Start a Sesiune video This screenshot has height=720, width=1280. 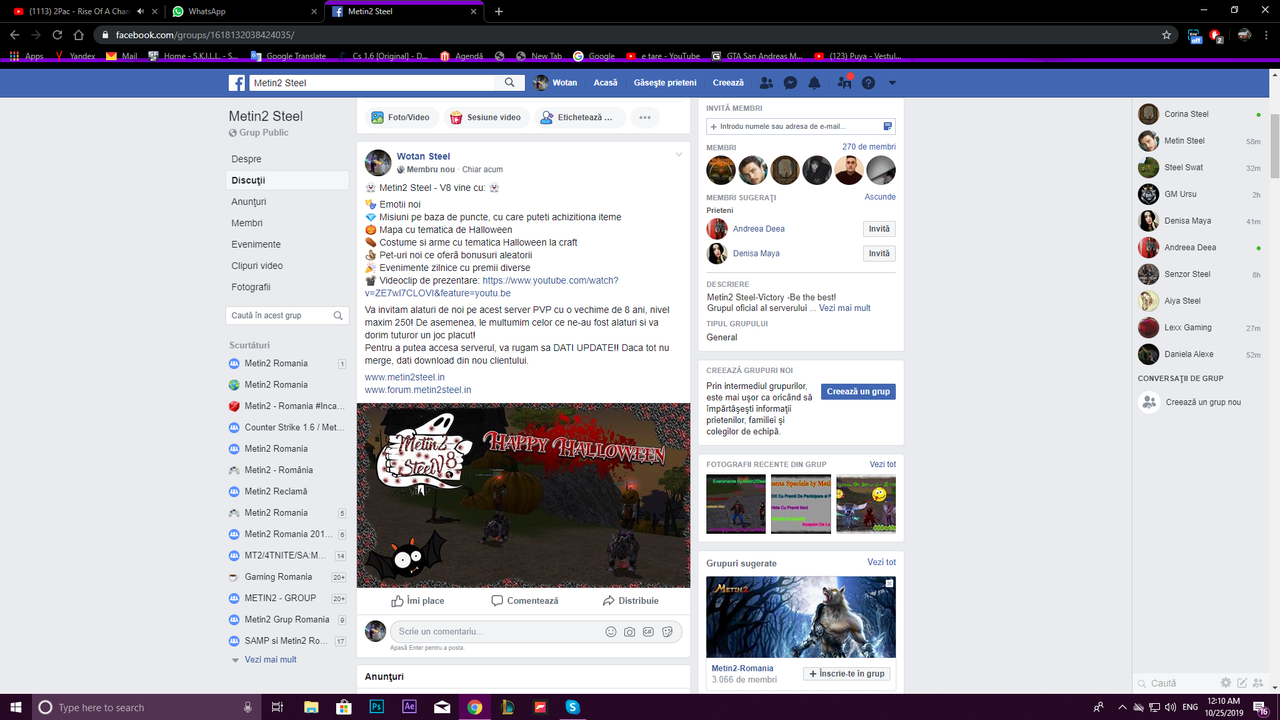486,117
